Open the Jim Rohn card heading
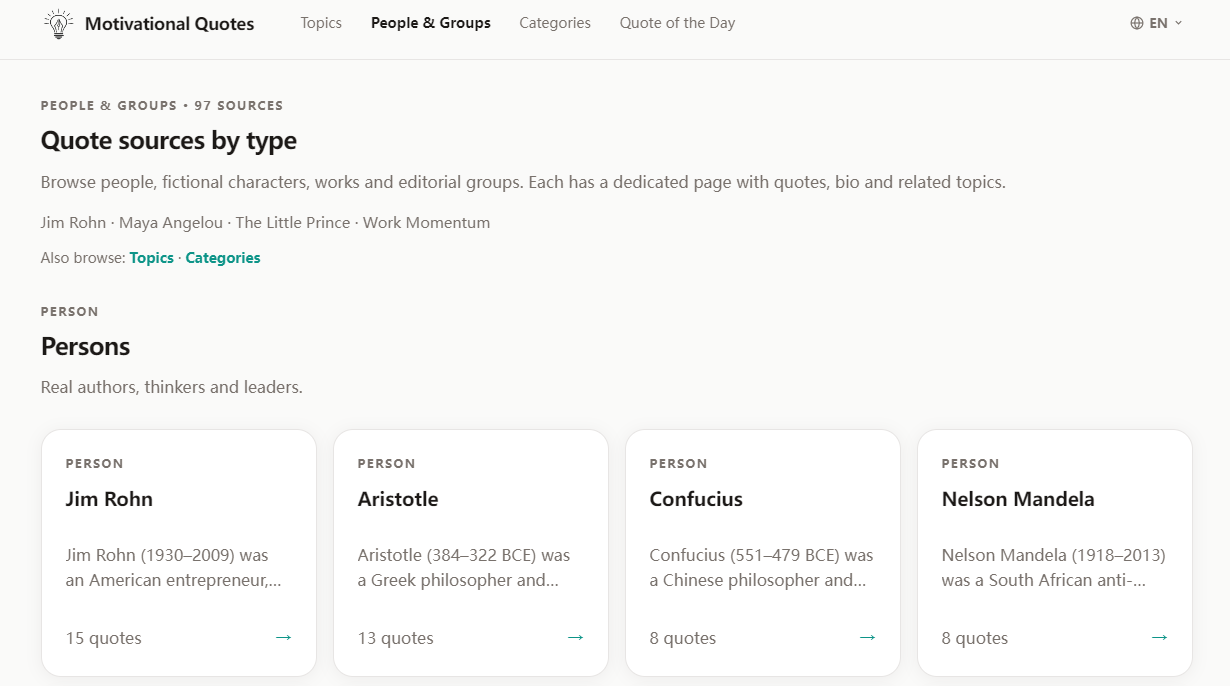Viewport: 1230px width, 686px height. pyautogui.click(x=109, y=499)
